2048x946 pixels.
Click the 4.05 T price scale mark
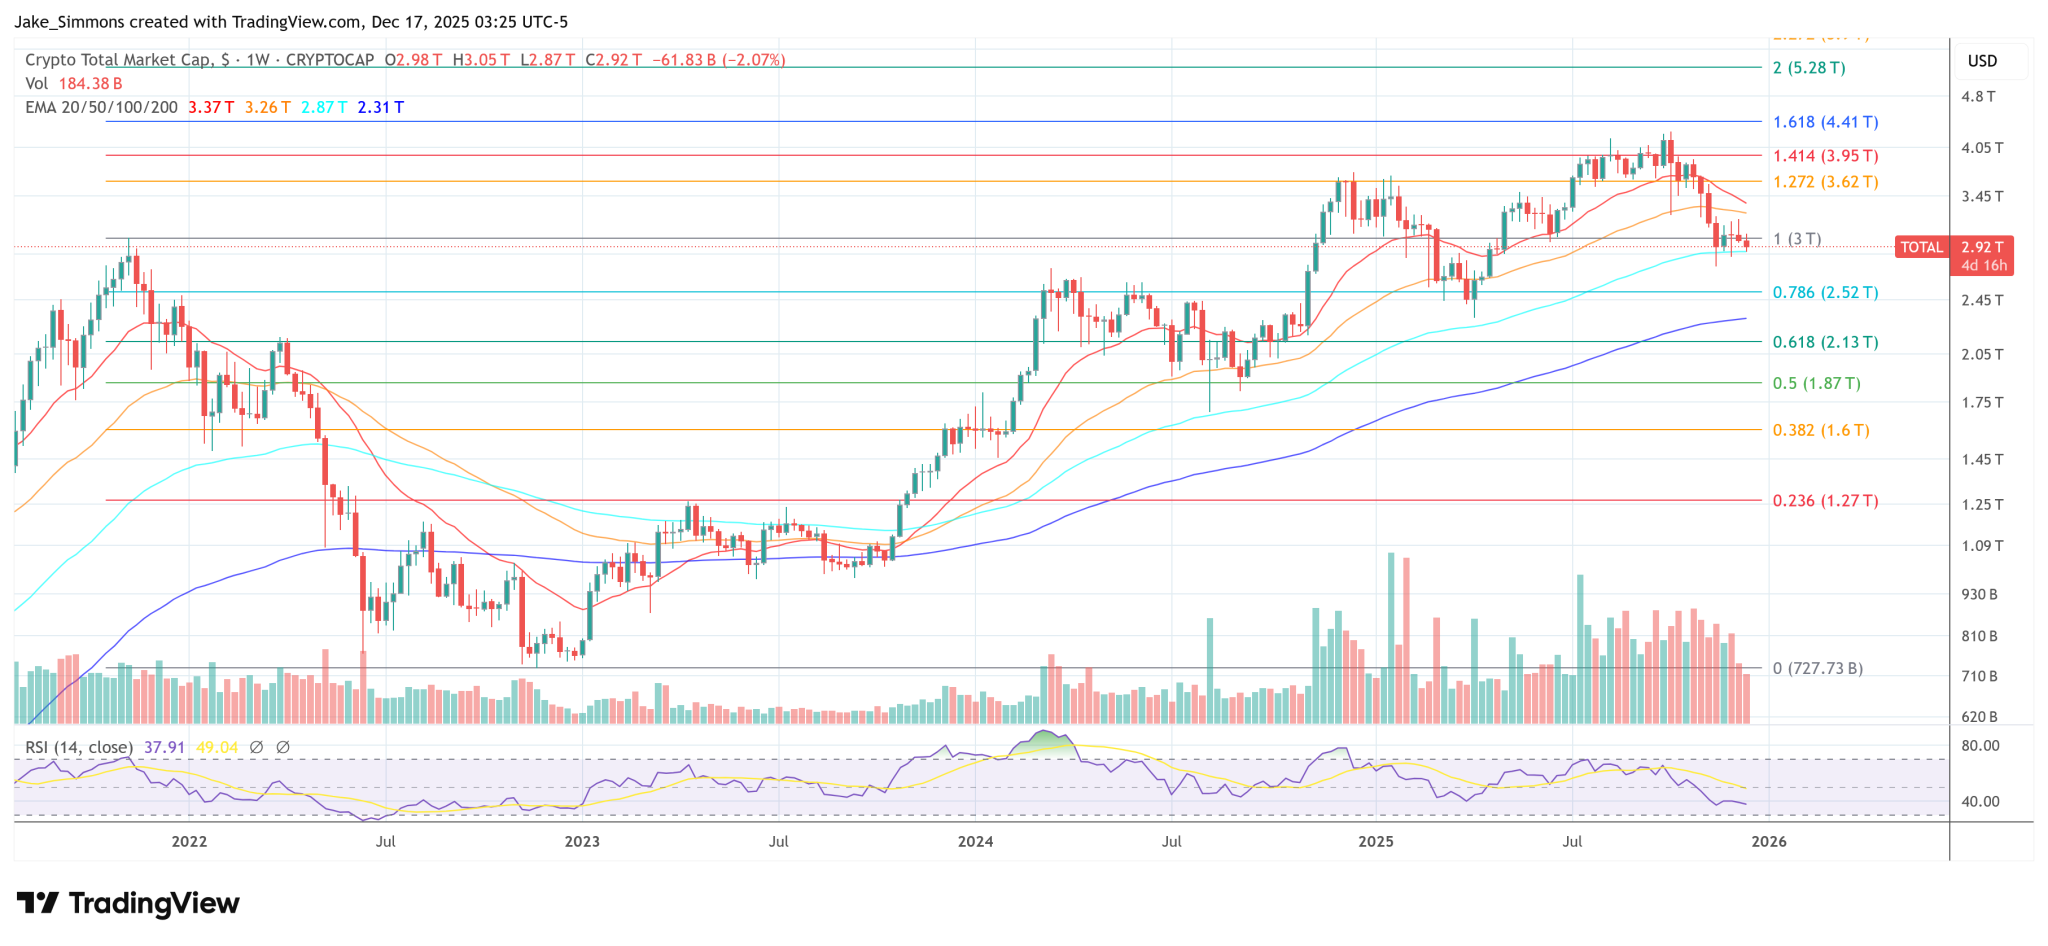(x=1982, y=148)
